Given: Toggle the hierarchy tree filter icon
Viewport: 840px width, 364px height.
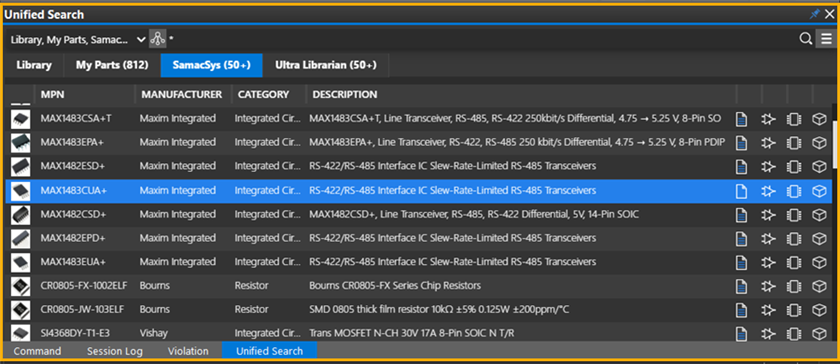Looking at the screenshot, I should tap(157, 39).
